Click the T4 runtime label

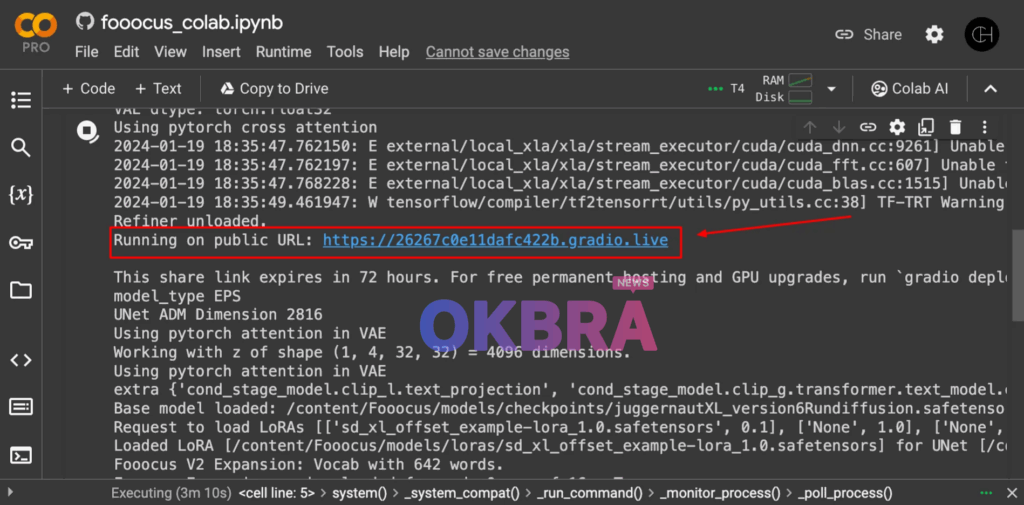click(x=737, y=89)
